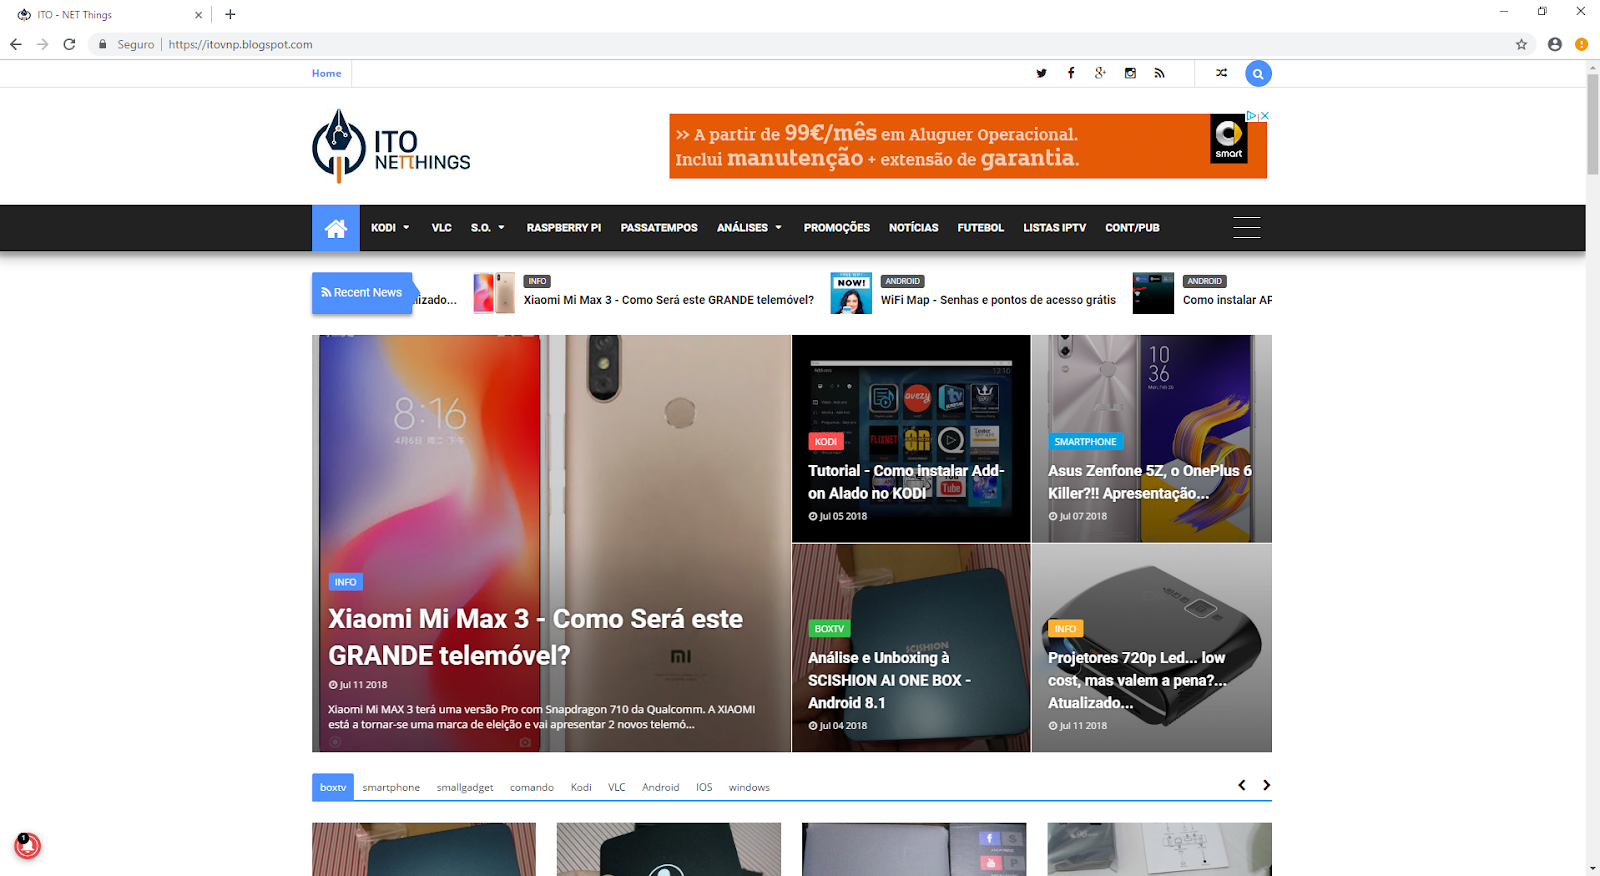Open the blue search button
Viewport: 1600px width, 876px height.
pyautogui.click(x=1258, y=73)
